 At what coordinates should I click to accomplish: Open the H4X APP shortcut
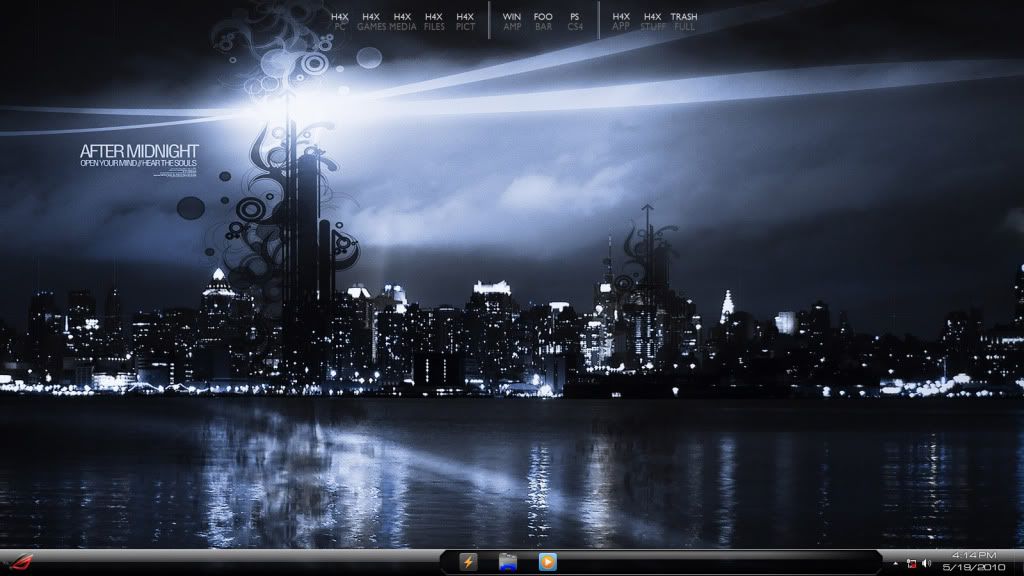pos(621,22)
